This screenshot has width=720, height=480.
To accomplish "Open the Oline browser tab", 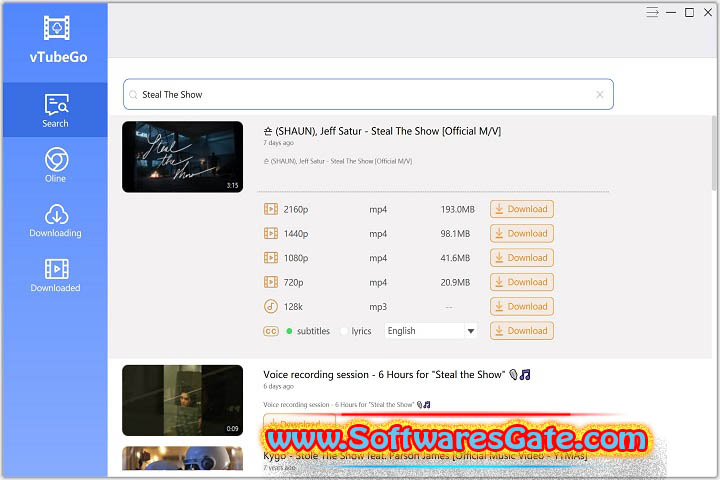I will click(56, 165).
